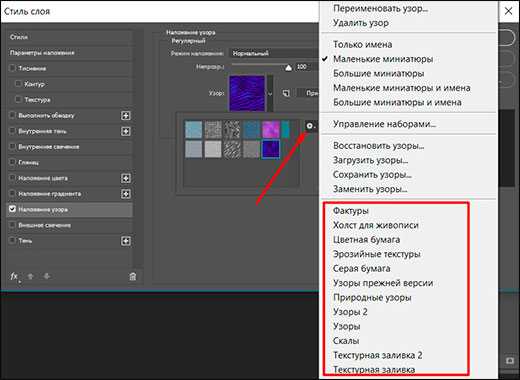Close the Стиль слоя dialog

tap(508, 11)
